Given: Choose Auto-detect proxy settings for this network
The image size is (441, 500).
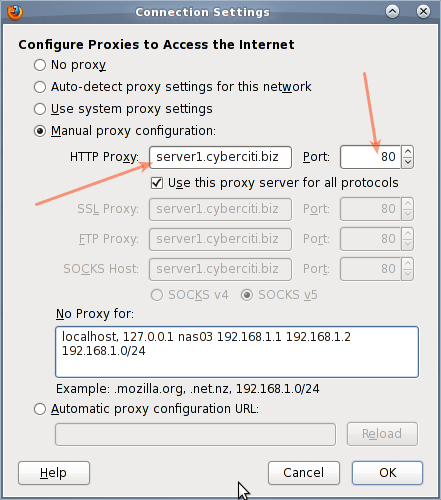Looking at the screenshot, I should [x=40, y=87].
